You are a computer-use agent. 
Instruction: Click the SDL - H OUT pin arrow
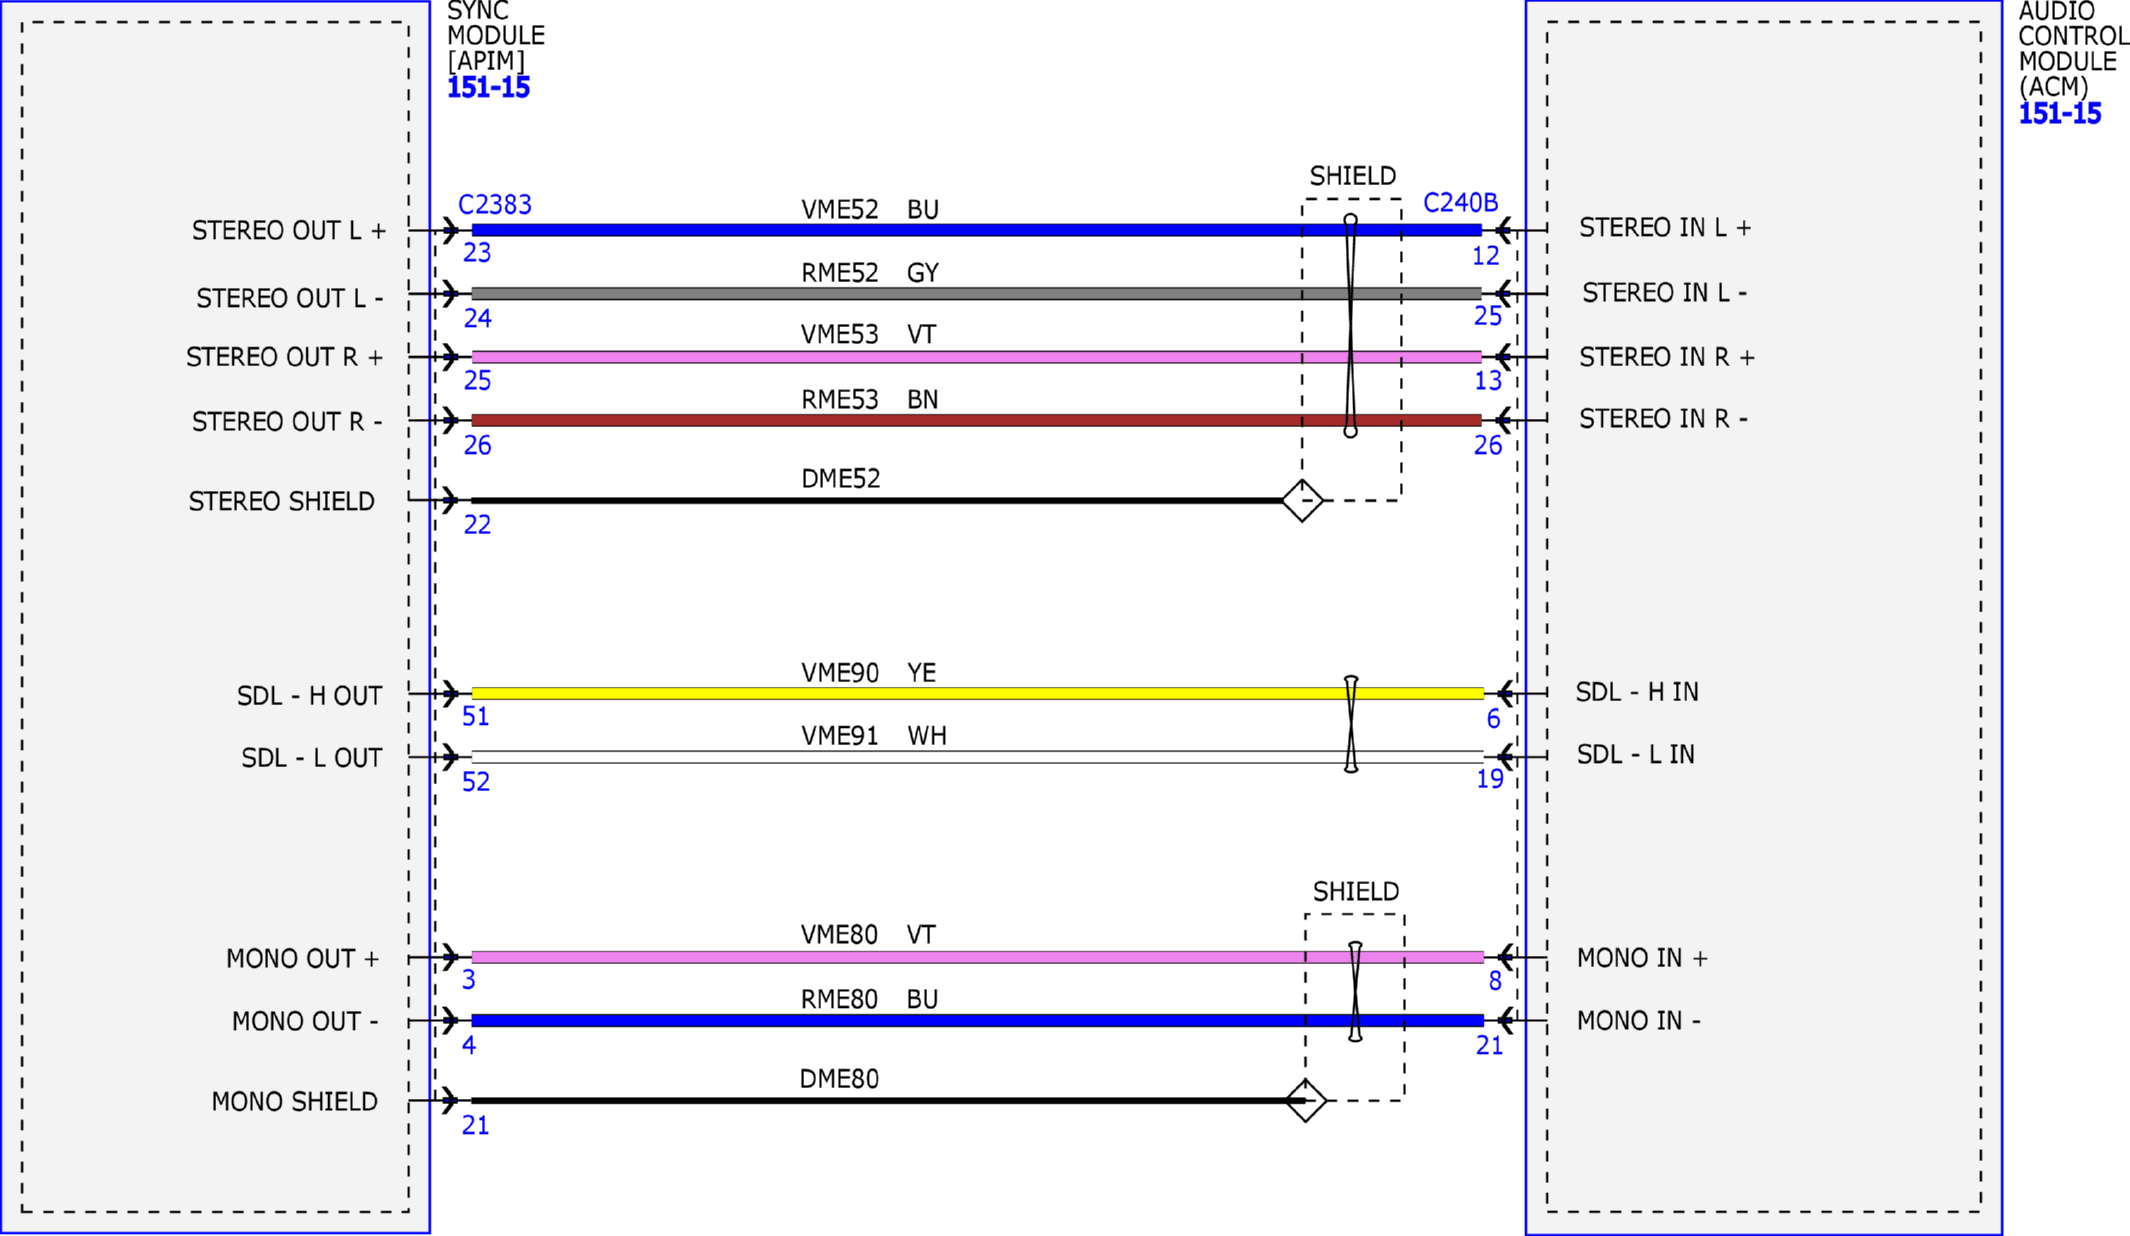click(450, 693)
